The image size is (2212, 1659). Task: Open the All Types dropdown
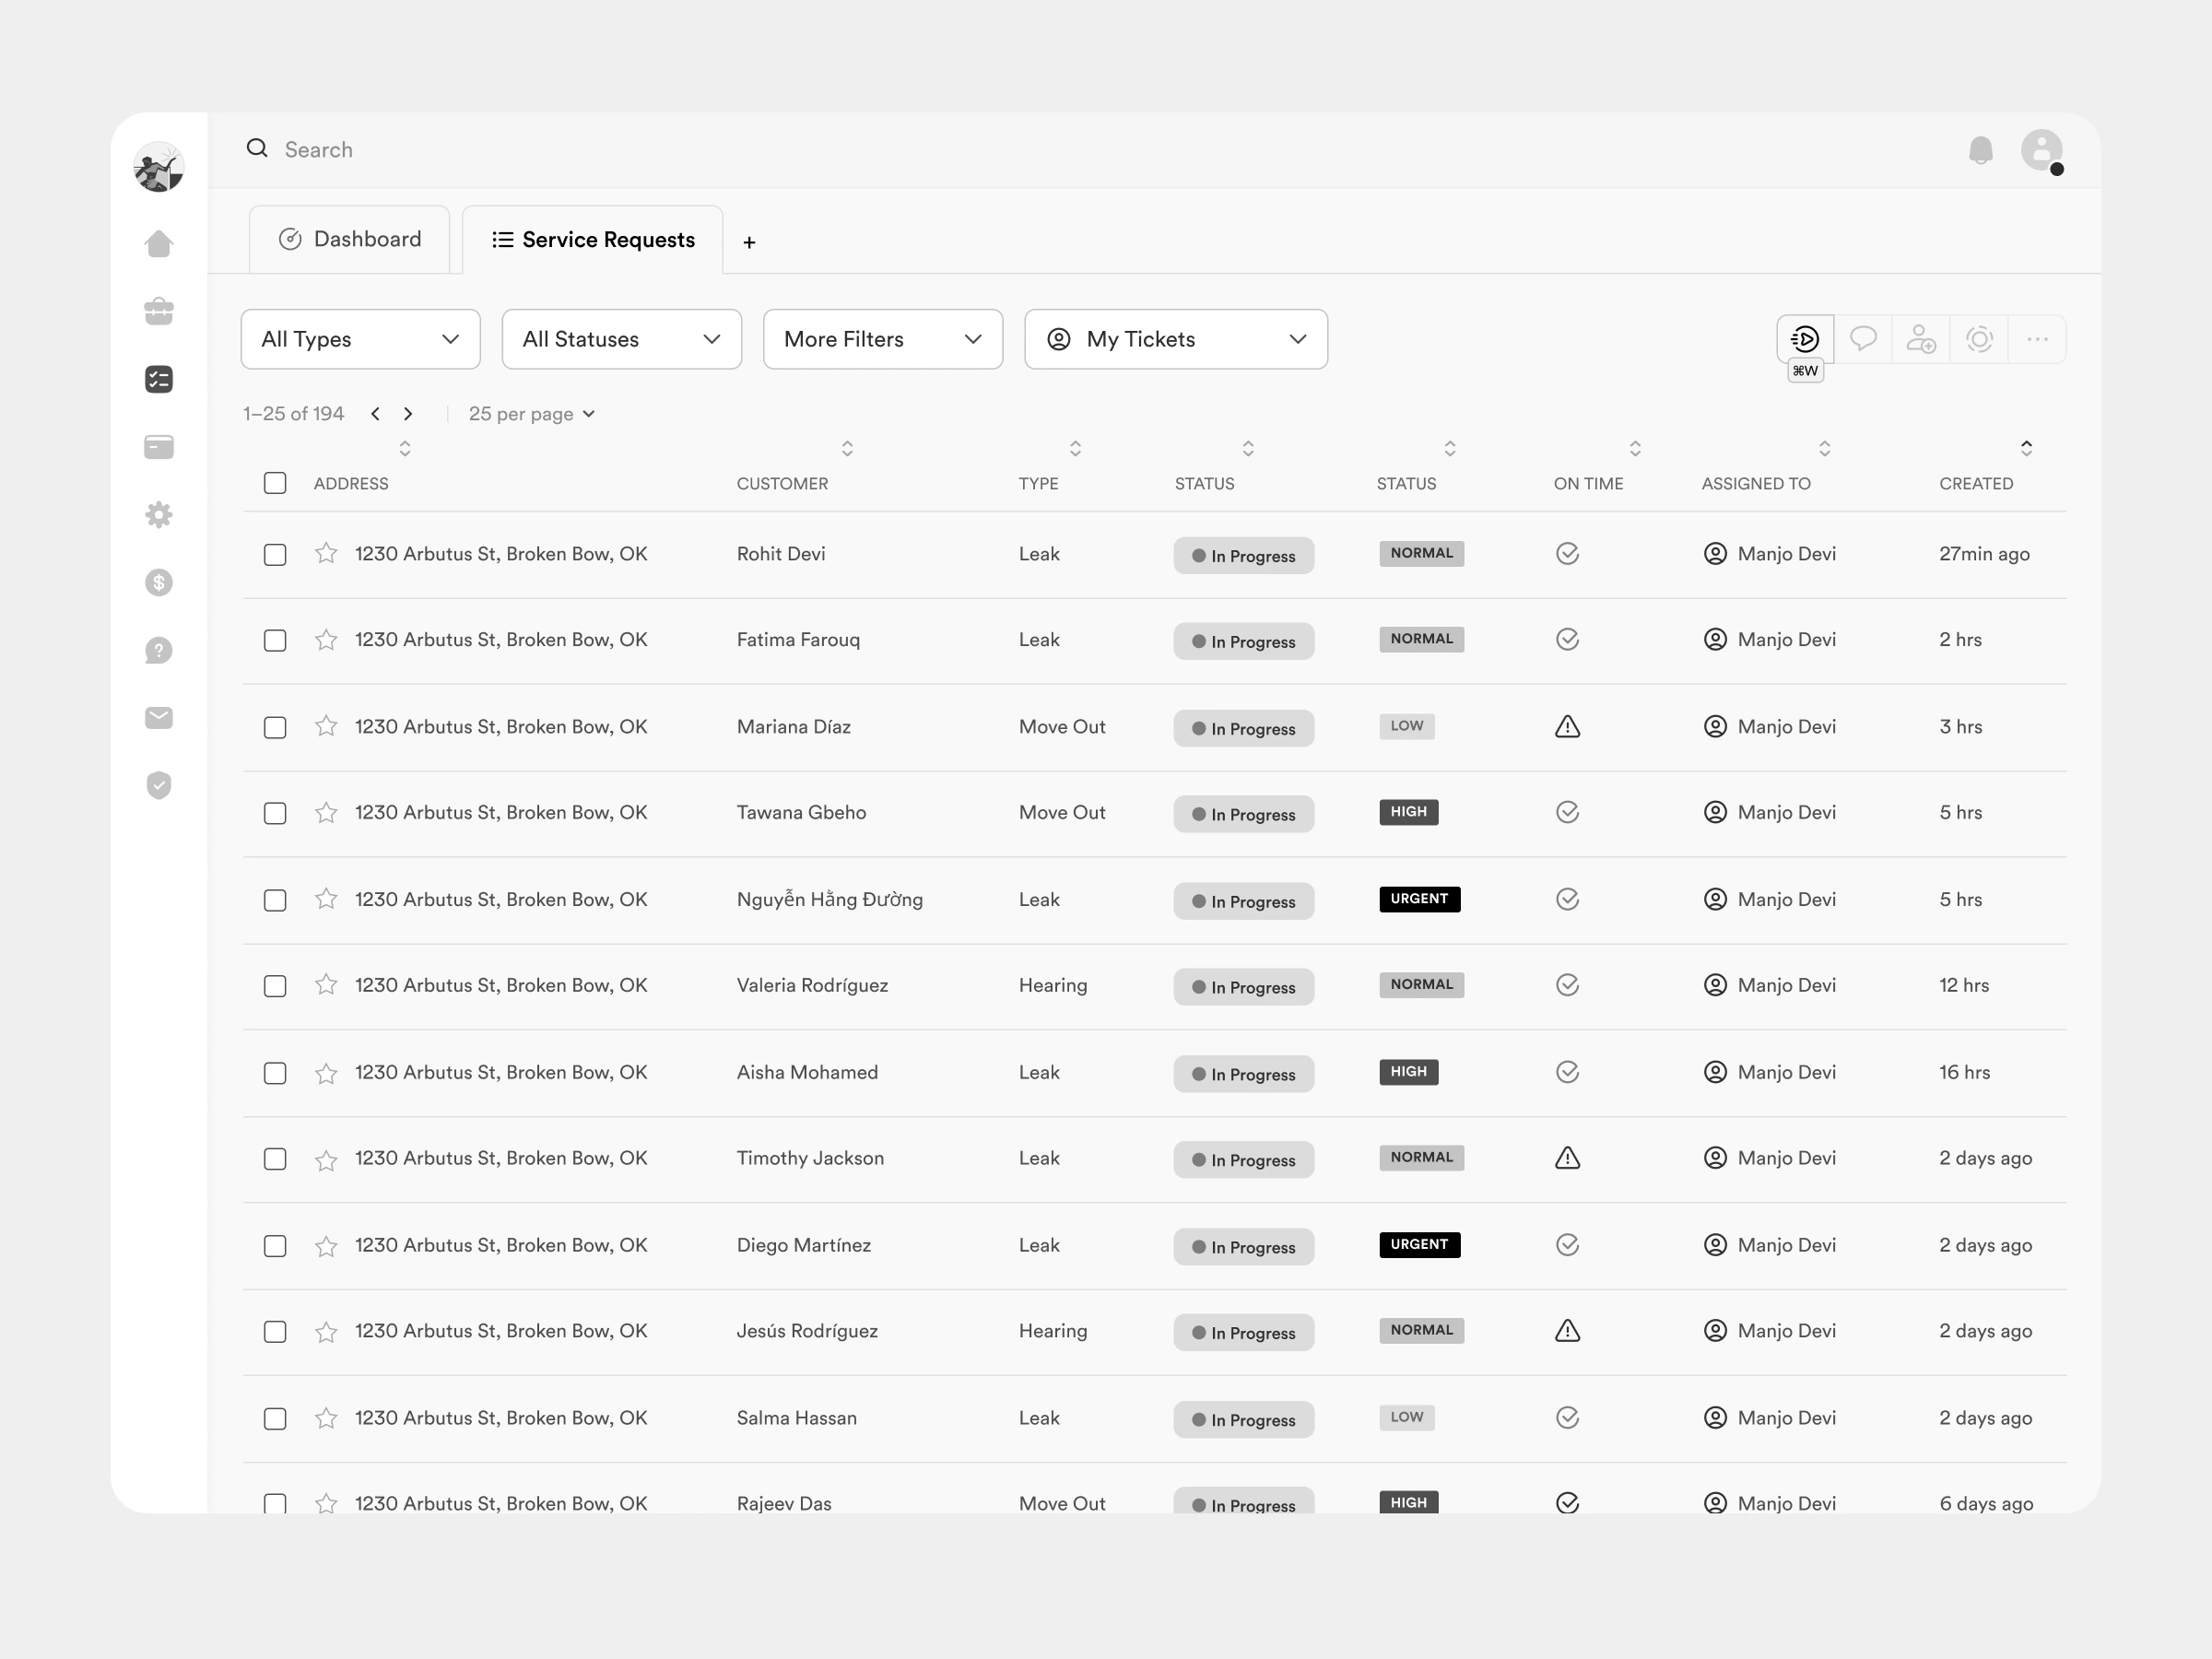360,339
